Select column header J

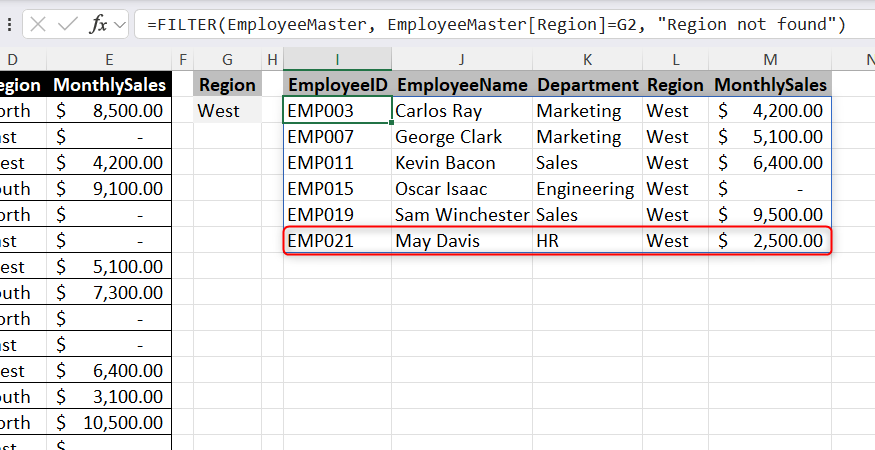pos(461,59)
